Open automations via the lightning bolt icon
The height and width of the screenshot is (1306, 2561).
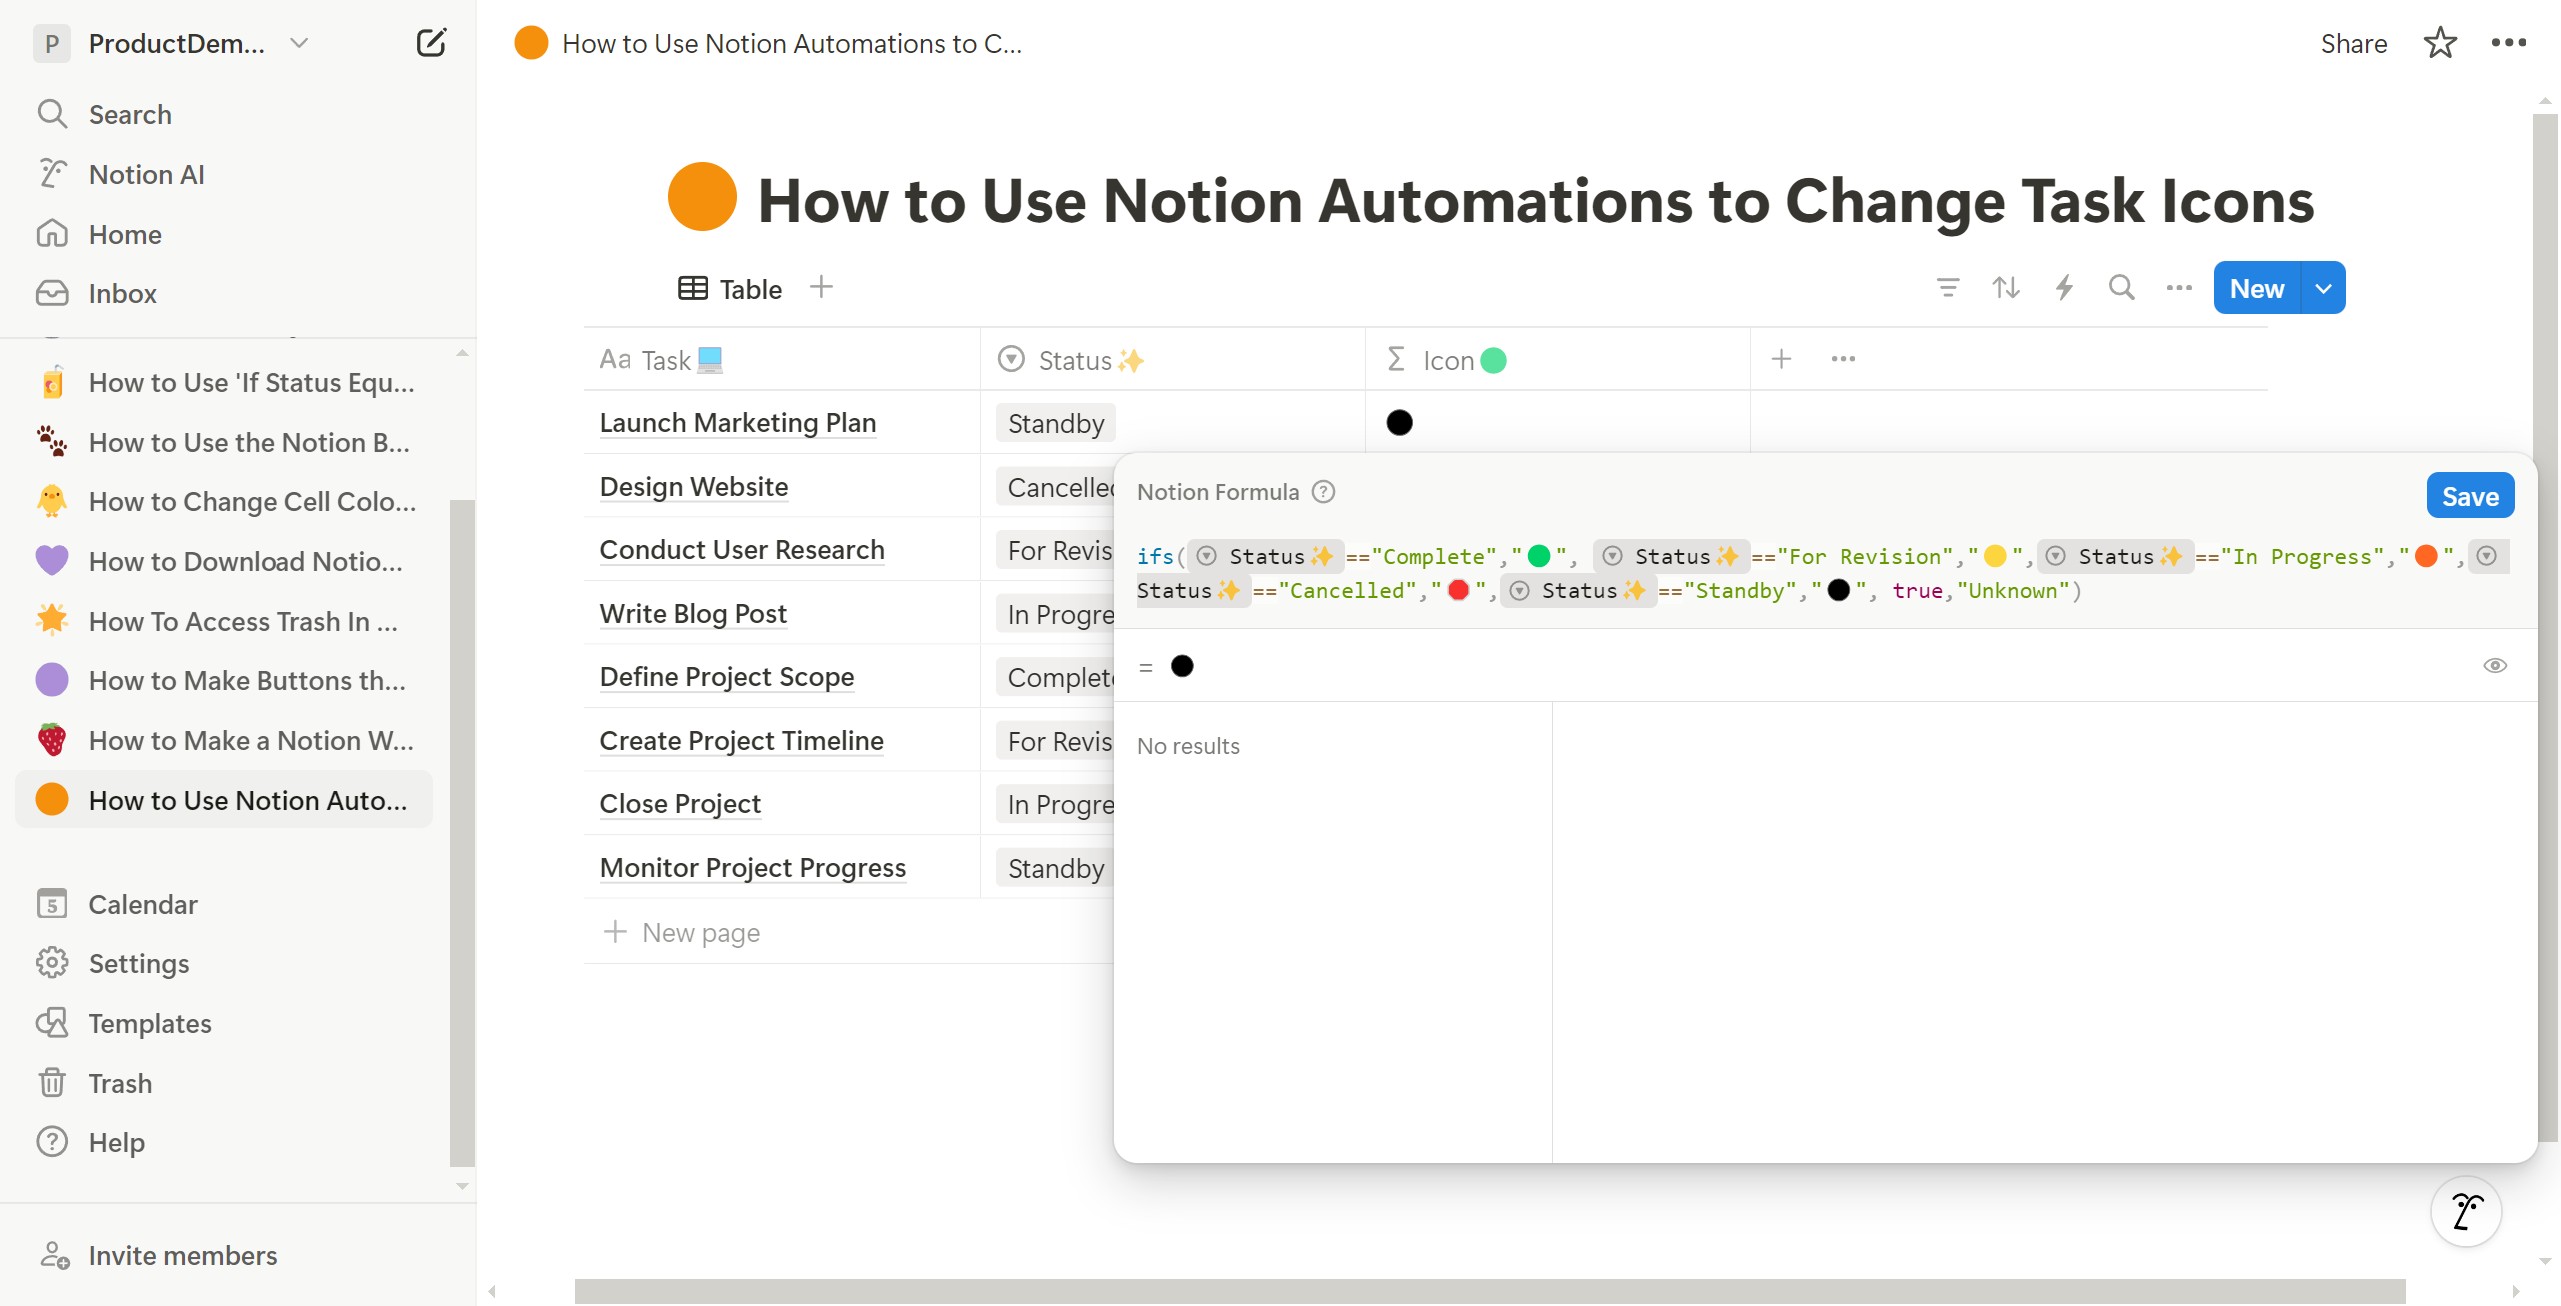2064,288
